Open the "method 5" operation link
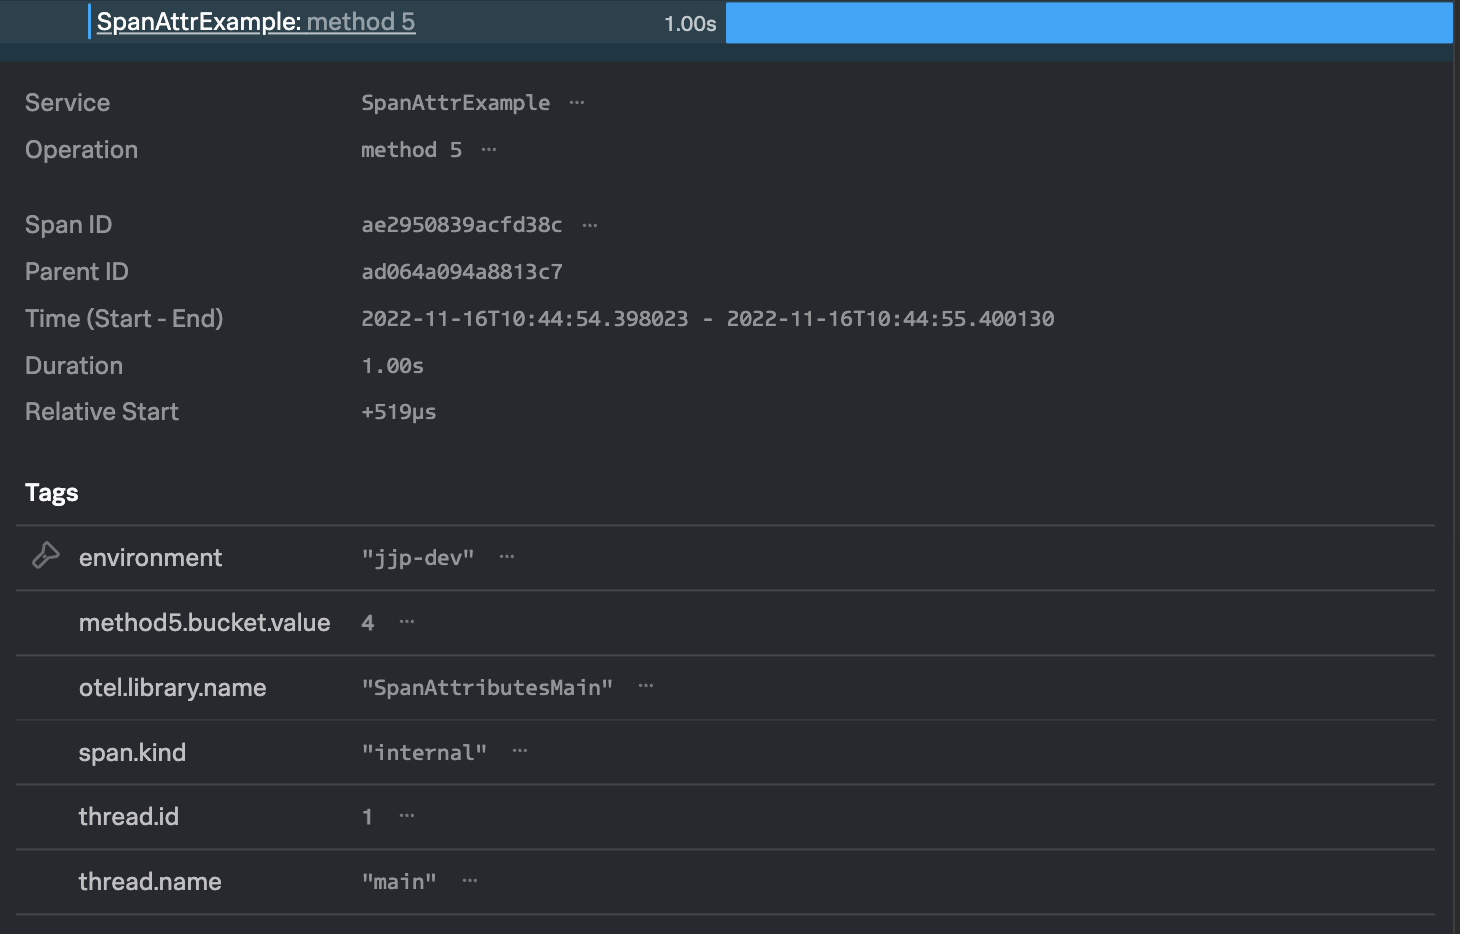Viewport: 1460px width, 934px height. point(361,22)
